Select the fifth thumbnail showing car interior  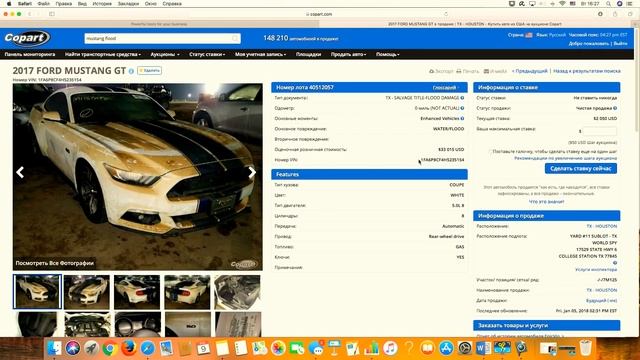[x=237, y=292]
